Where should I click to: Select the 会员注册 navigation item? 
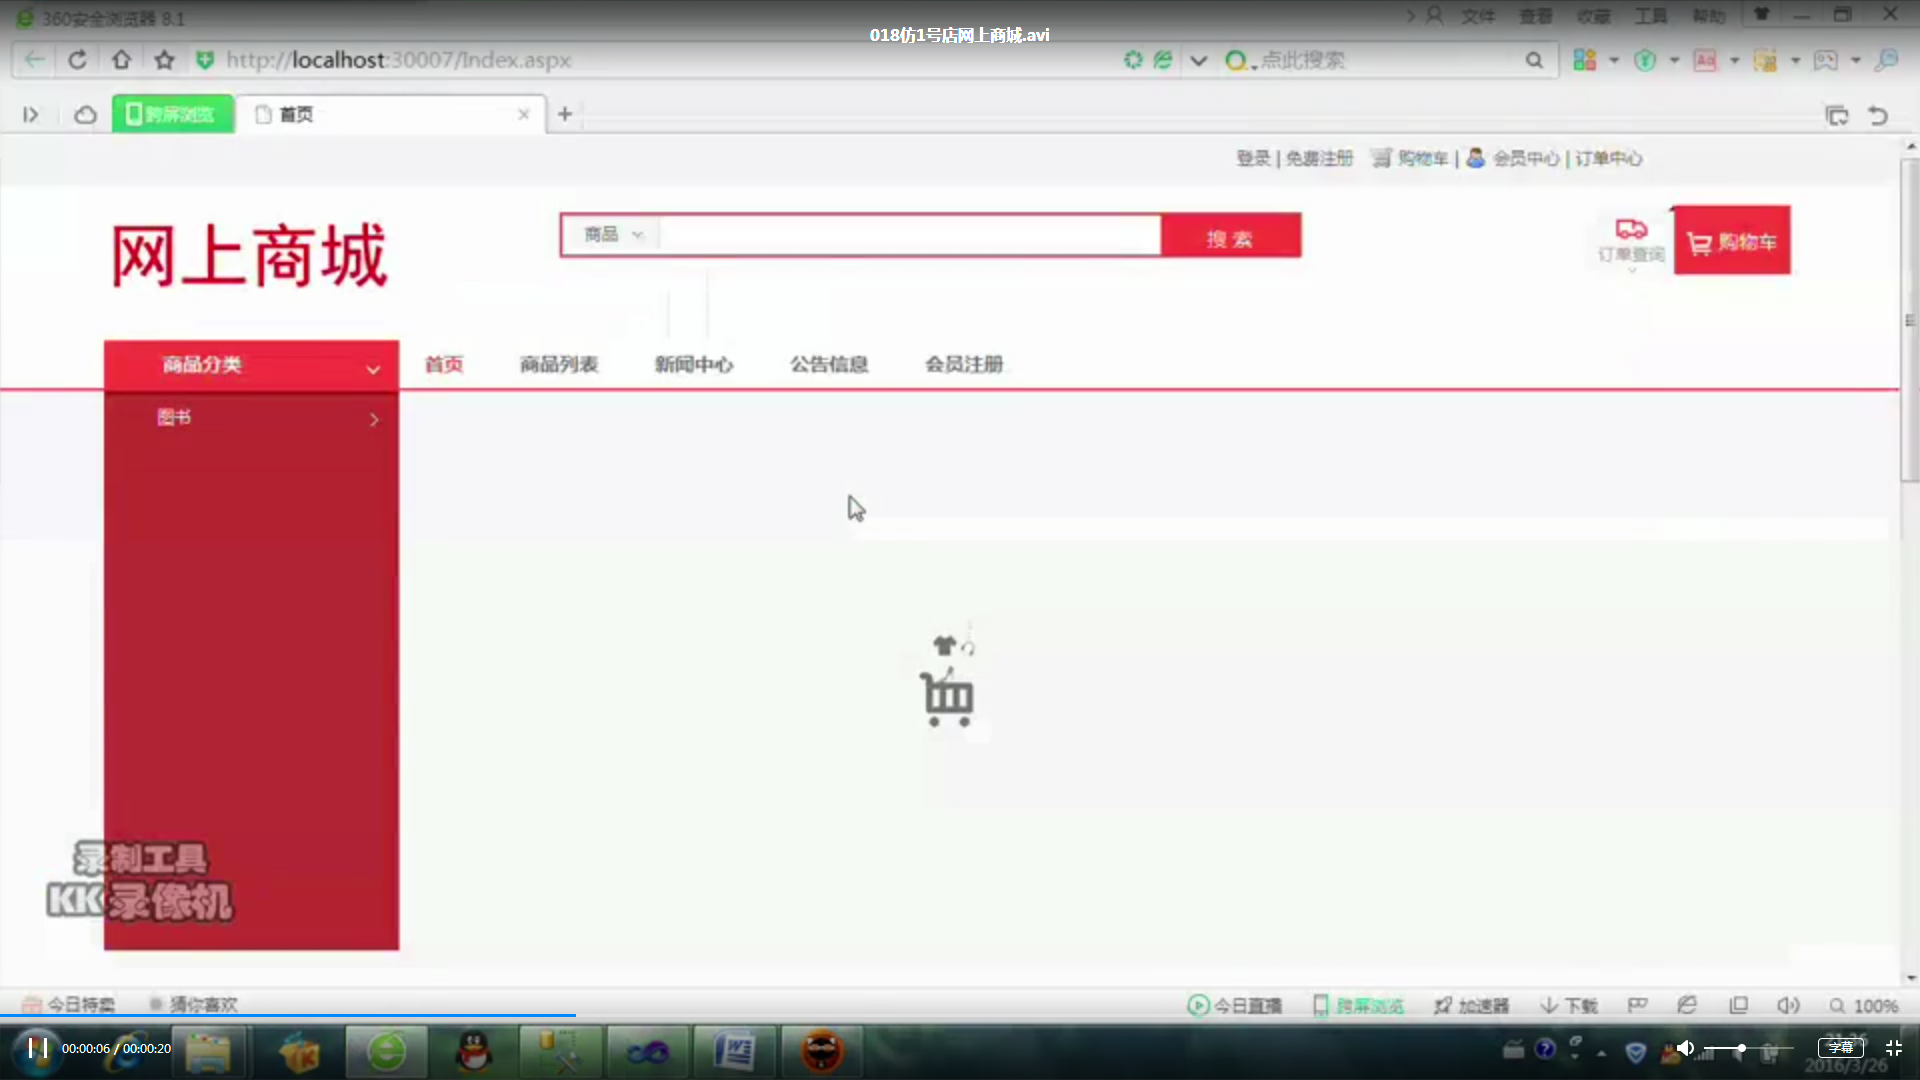click(x=964, y=365)
